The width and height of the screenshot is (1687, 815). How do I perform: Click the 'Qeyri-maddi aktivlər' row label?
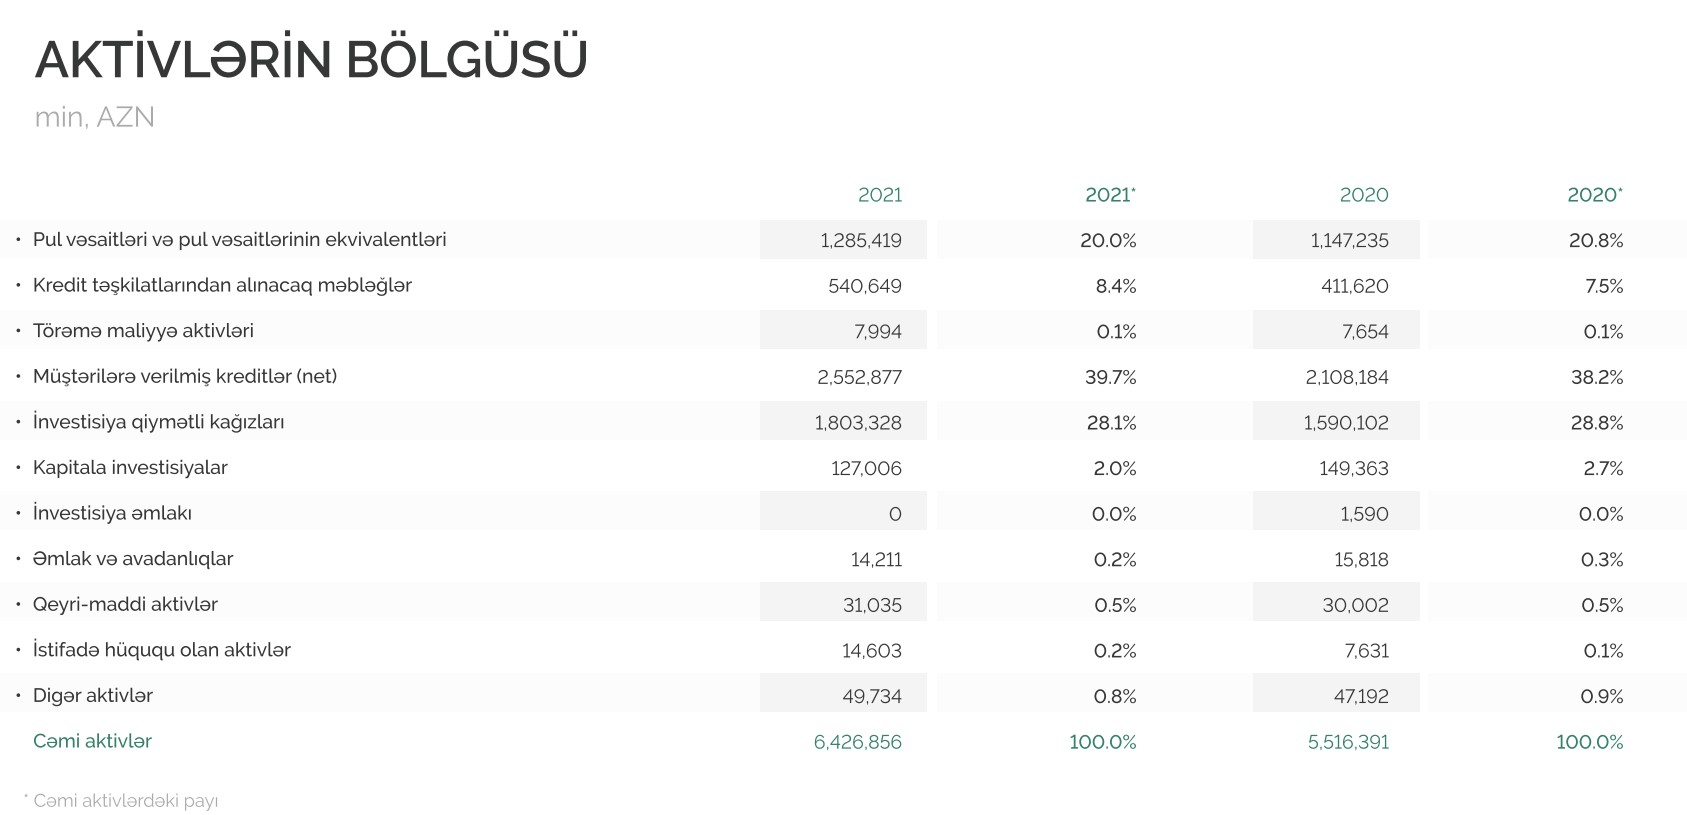pyautogui.click(x=125, y=605)
